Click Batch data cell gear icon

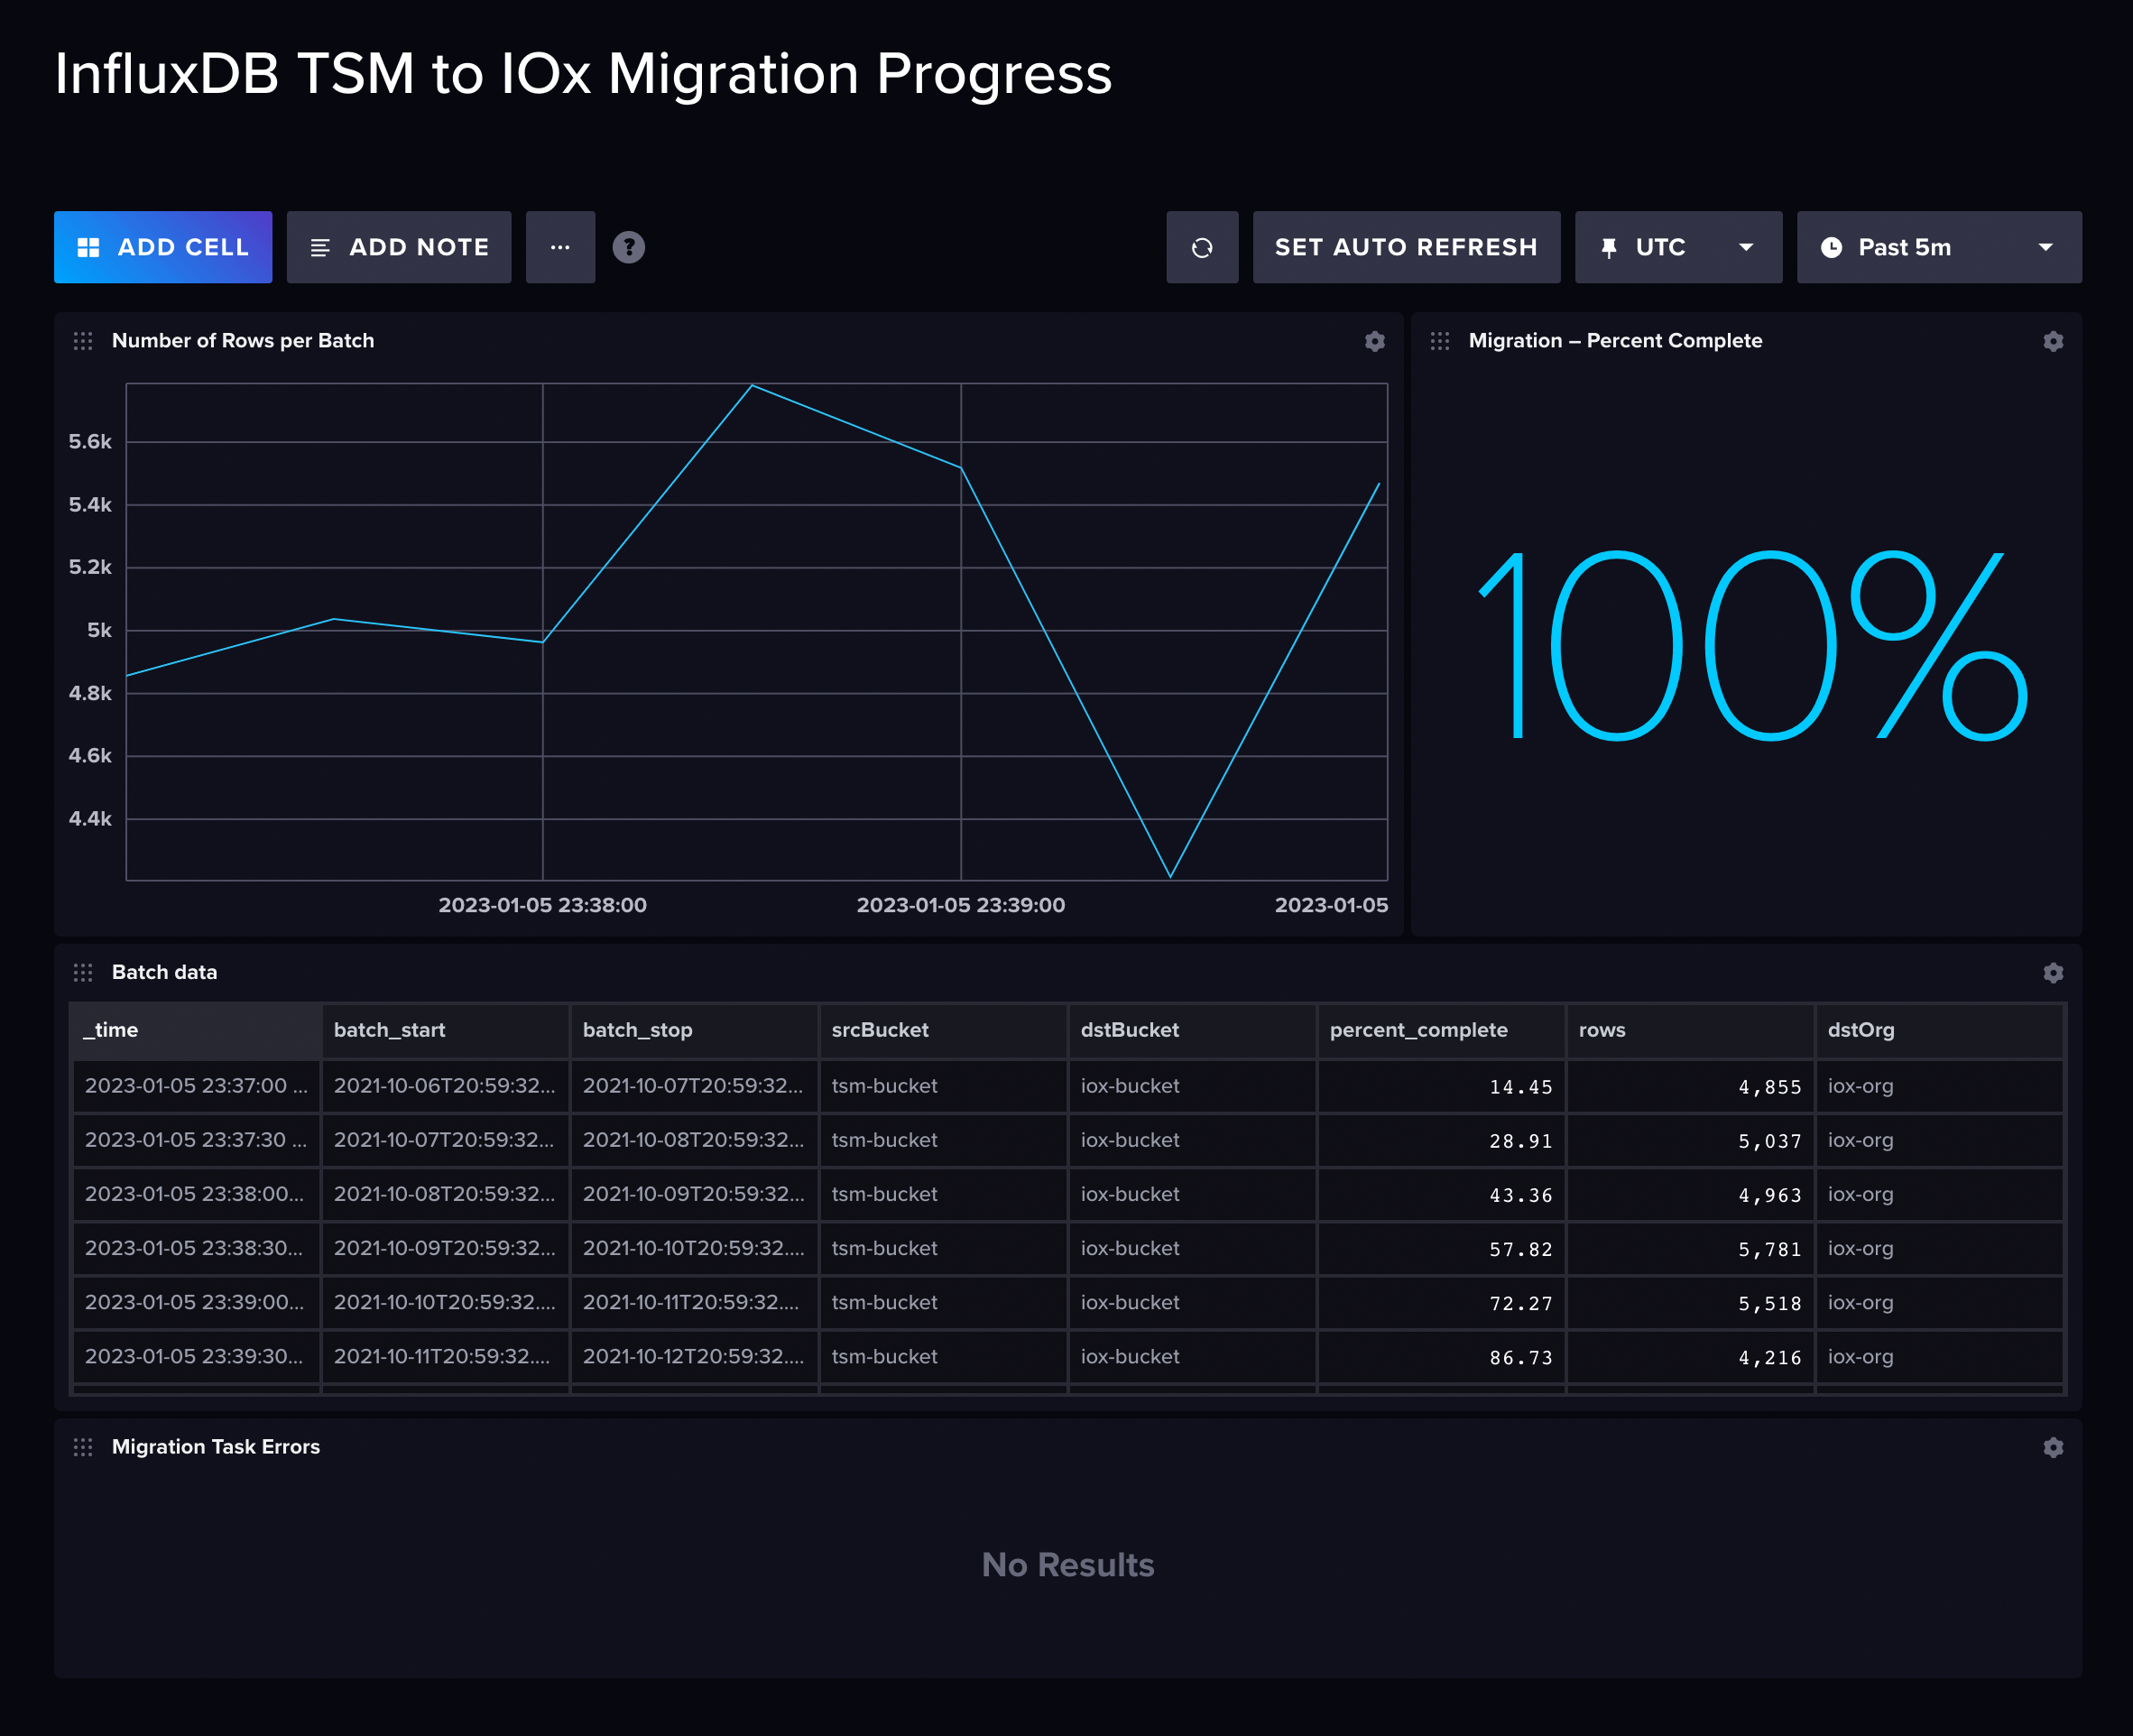pyautogui.click(x=2052, y=972)
